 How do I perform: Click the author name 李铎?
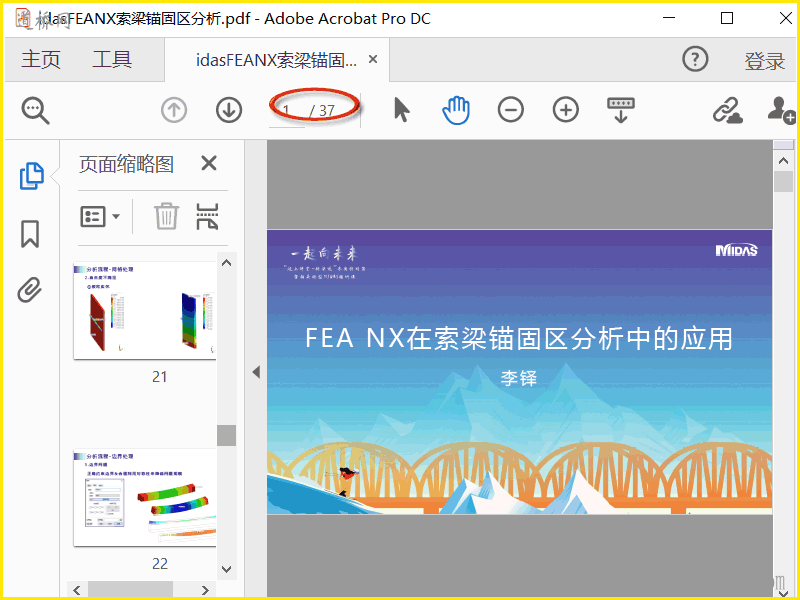[519, 378]
